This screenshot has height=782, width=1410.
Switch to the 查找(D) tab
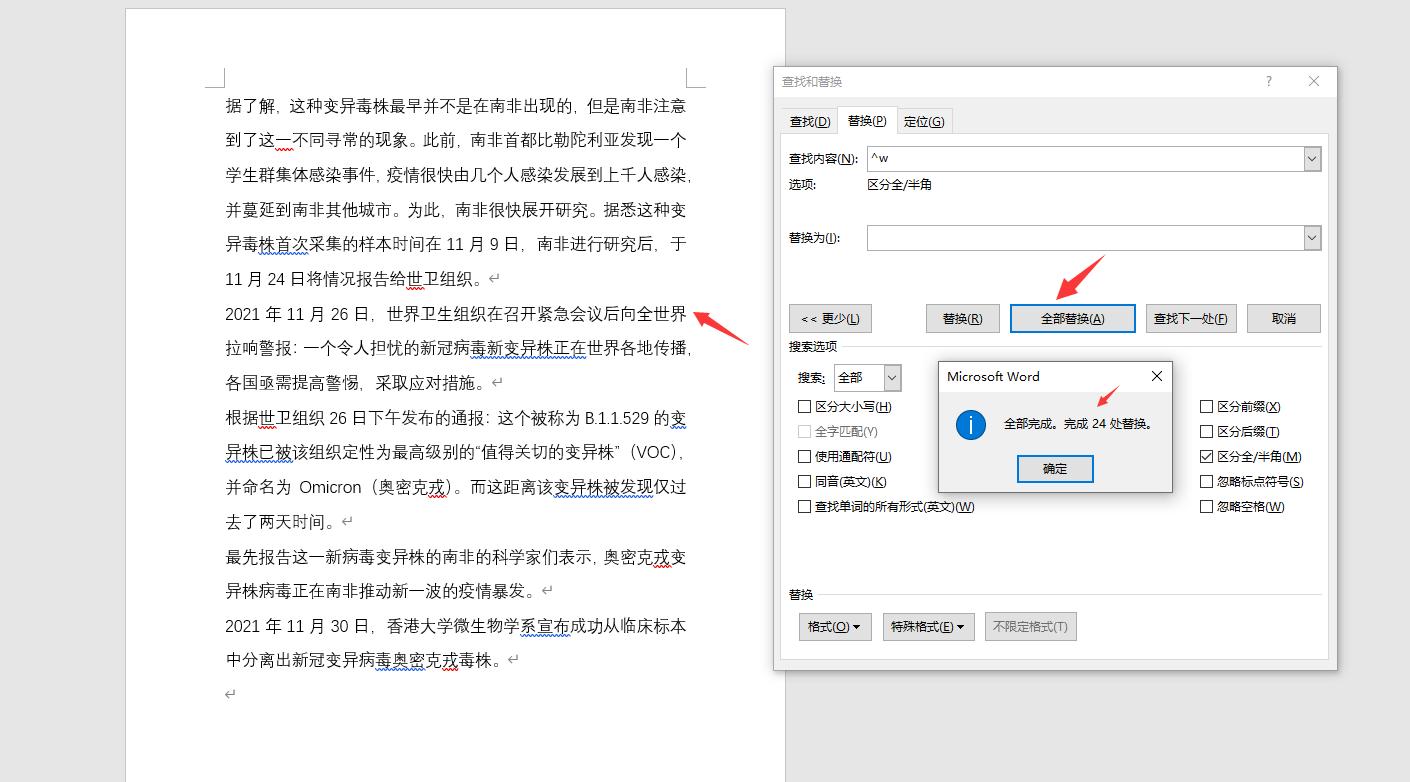(808, 120)
